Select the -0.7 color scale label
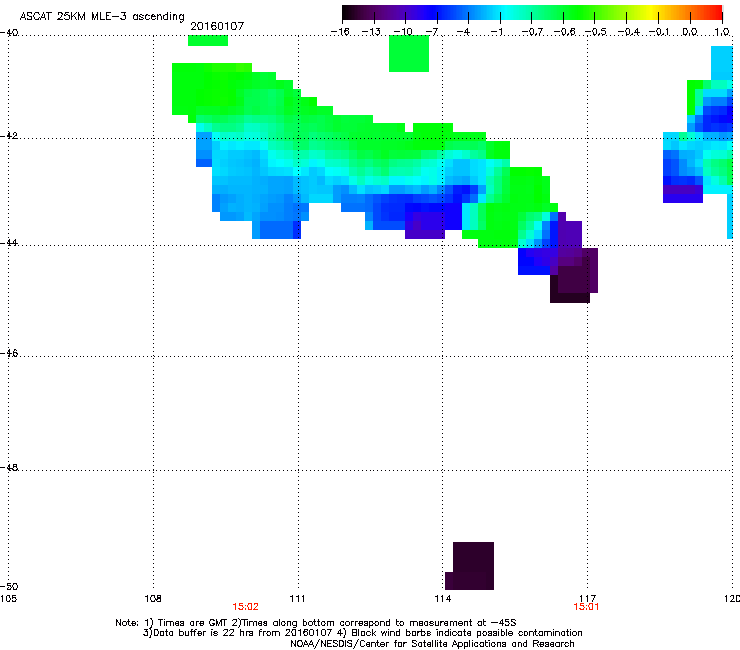The image size is (740, 650). point(532,32)
